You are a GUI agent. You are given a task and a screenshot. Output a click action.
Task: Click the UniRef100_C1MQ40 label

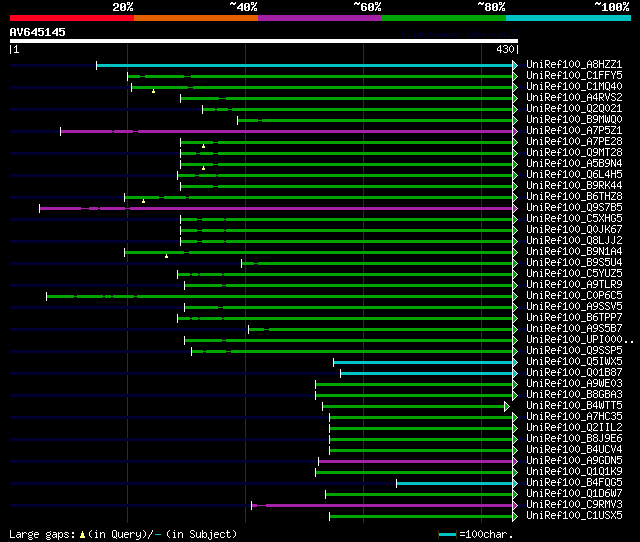pyautogui.click(x=574, y=87)
